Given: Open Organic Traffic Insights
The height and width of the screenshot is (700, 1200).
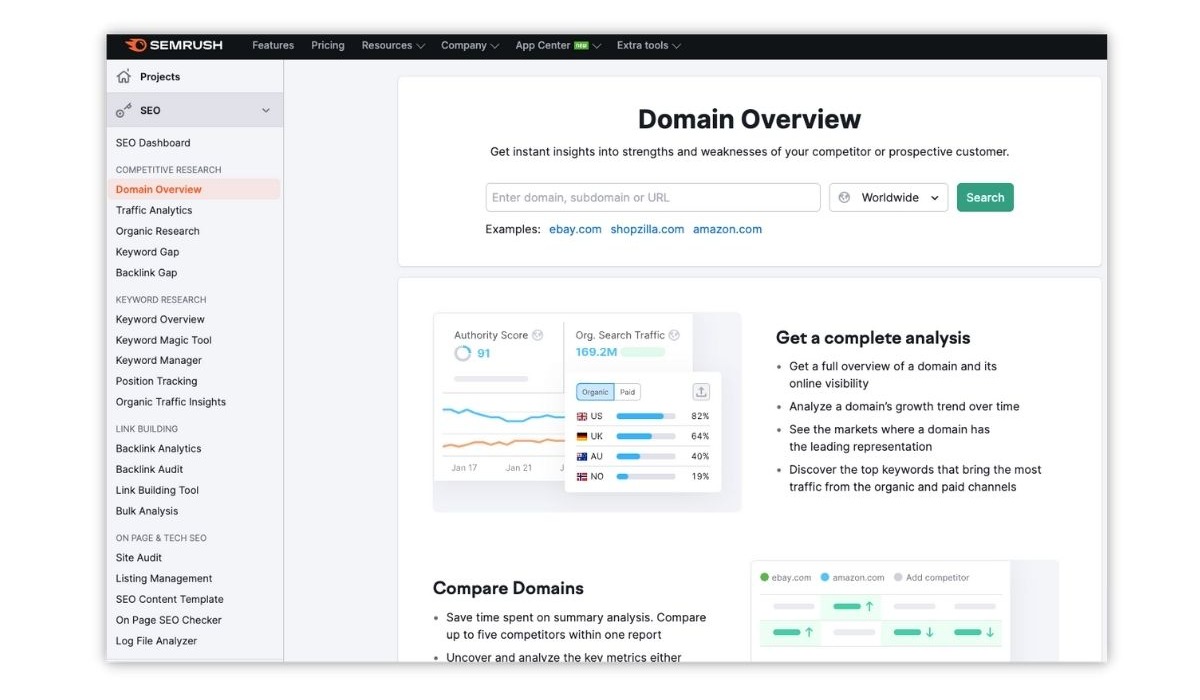Looking at the screenshot, I should [171, 402].
